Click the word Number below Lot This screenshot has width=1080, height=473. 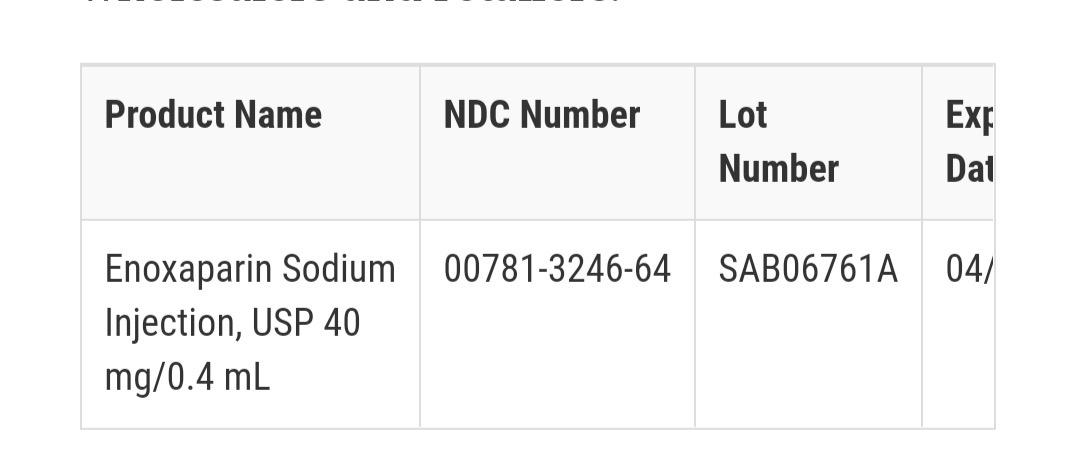[778, 169]
